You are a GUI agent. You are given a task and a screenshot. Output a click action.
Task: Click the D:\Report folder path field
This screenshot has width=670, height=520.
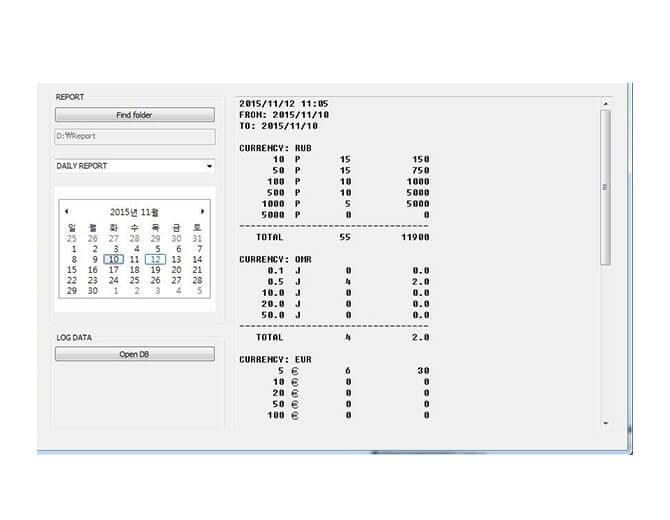click(x=134, y=136)
